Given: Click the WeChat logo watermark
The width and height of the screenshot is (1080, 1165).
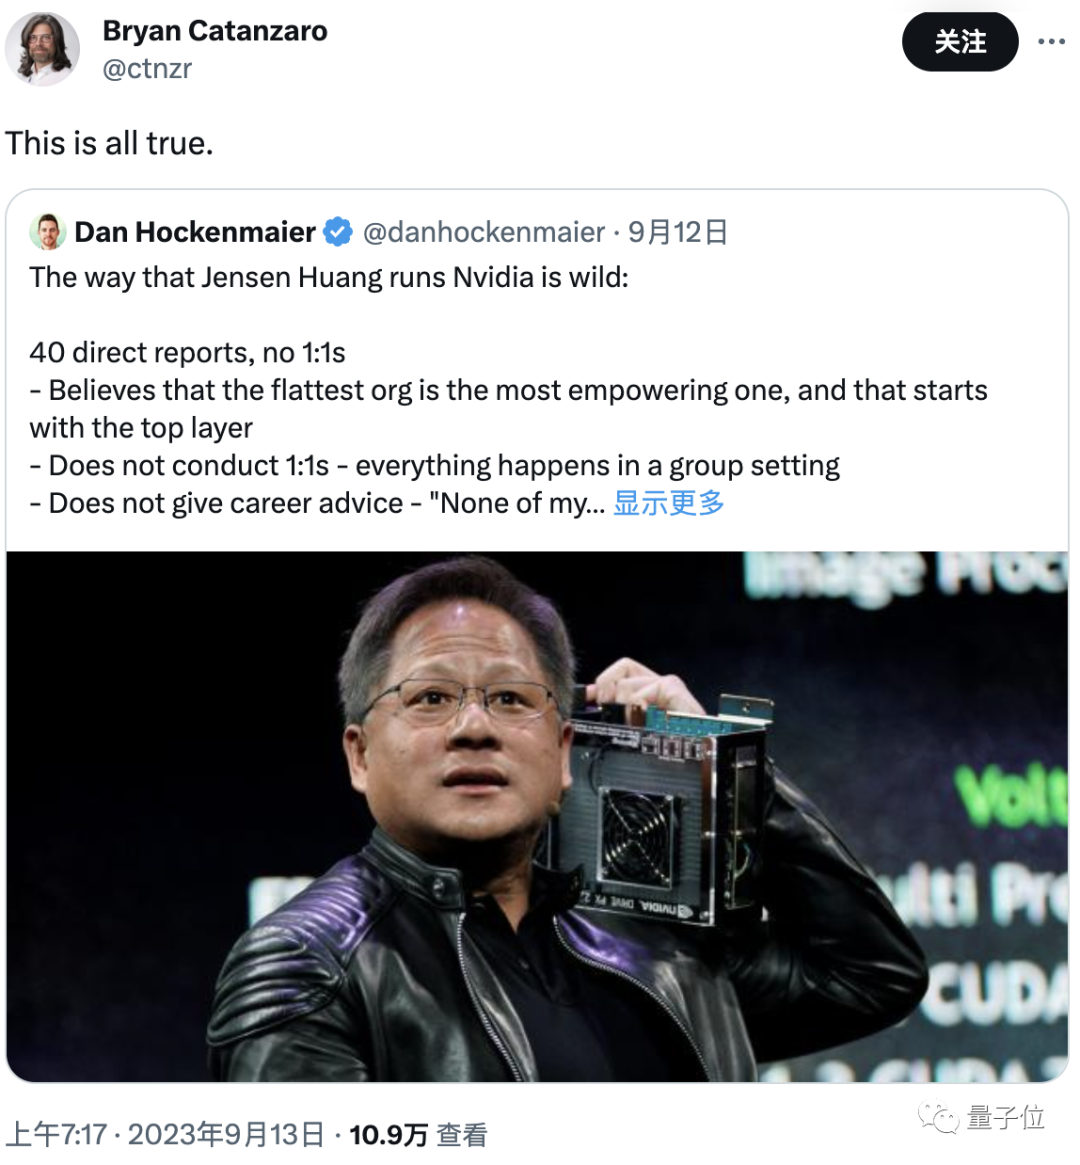Looking at the screenshot, I should click(938, 1117).
